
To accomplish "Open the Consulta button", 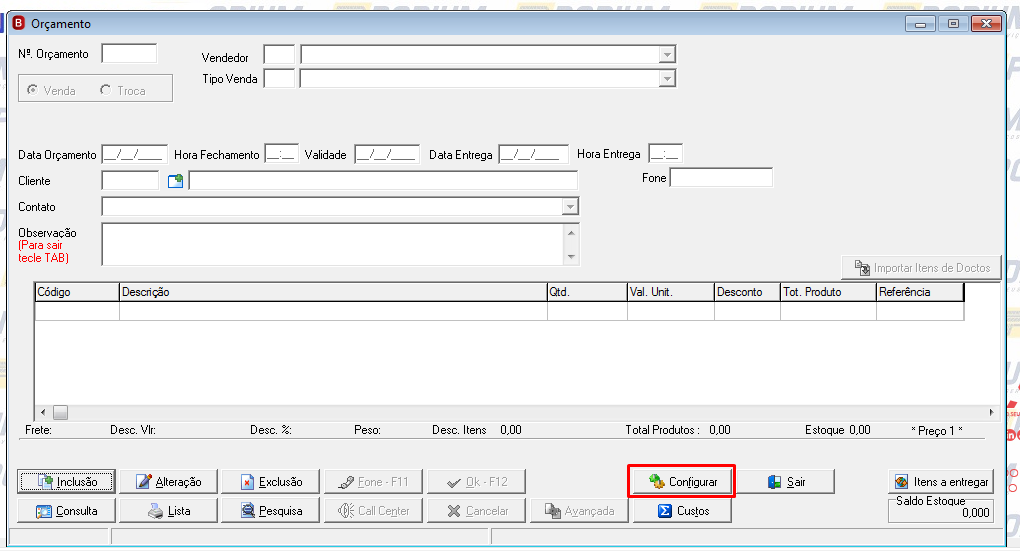I will coord(66,511).
